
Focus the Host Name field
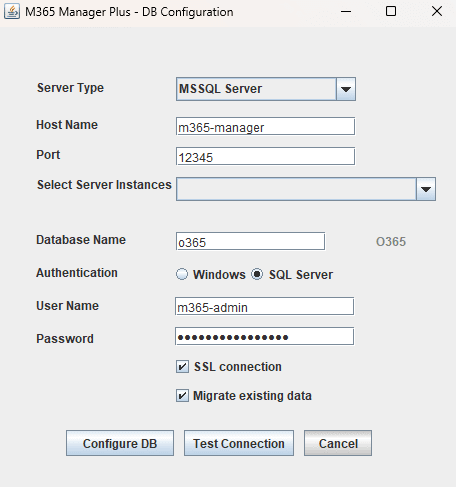[x=265, y=126]
